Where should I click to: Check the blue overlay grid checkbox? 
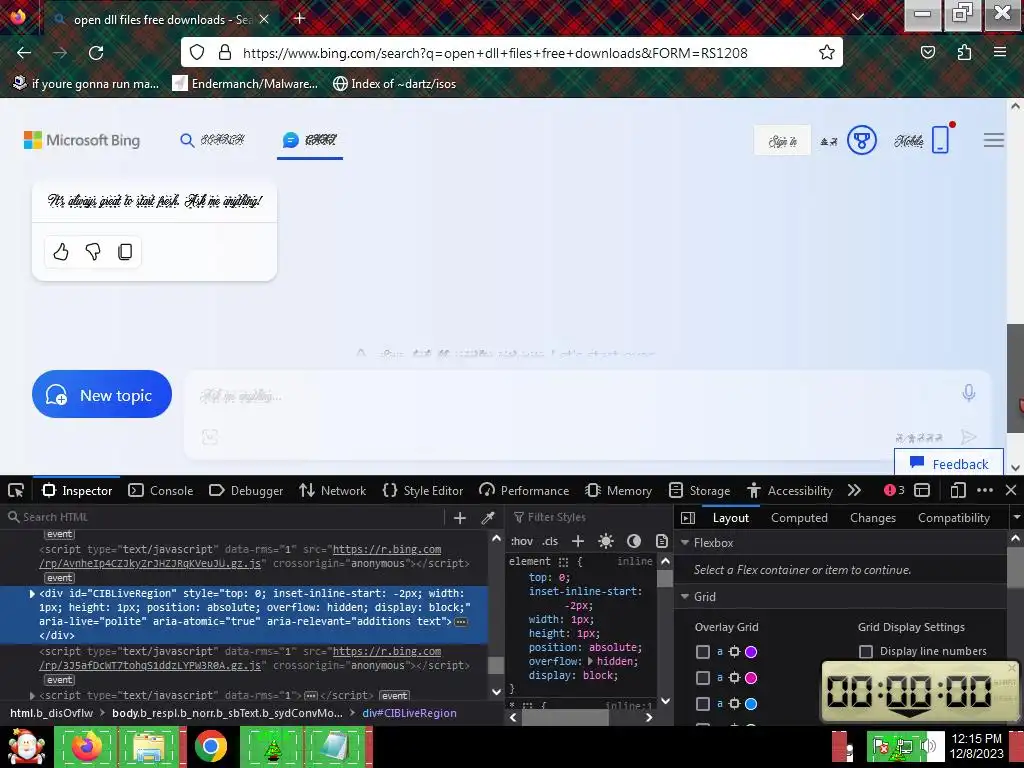pos(703,704)
